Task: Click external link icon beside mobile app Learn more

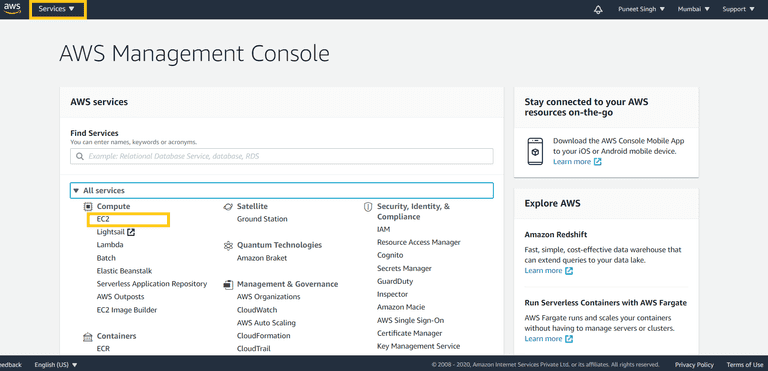Action: (x=598, y=162)
